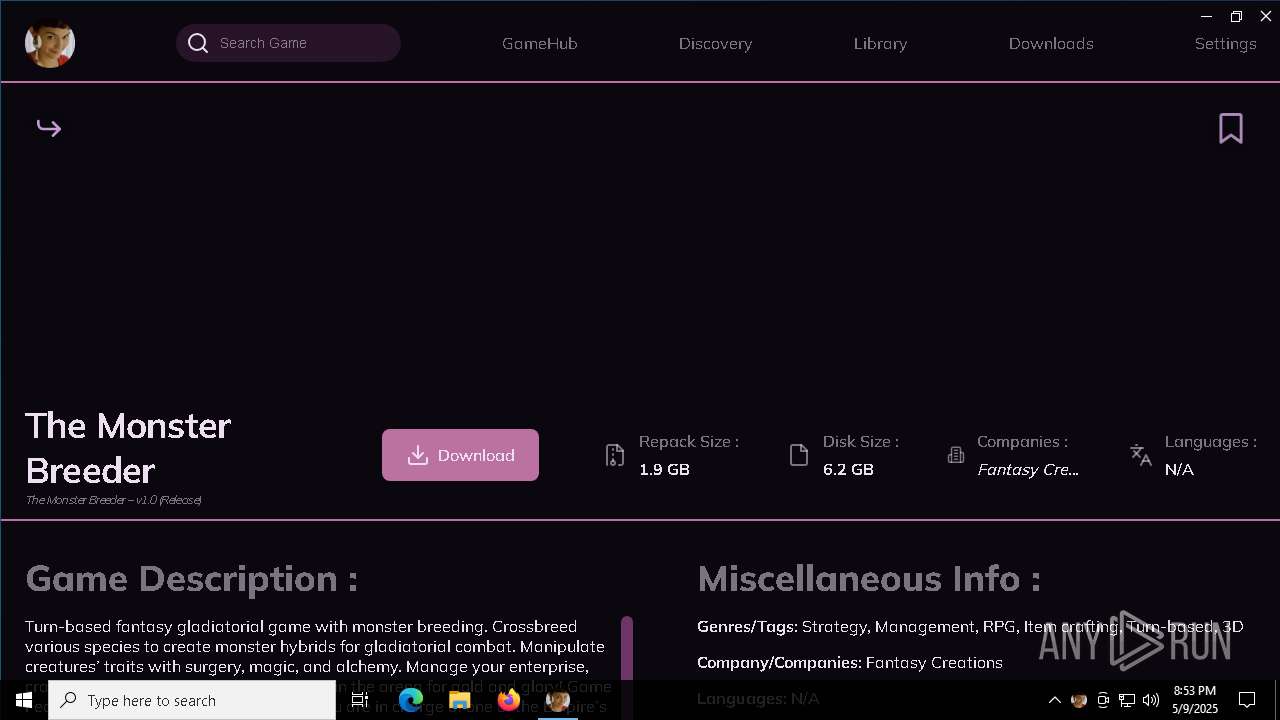Open the GameHub tab

pos(540,43)
